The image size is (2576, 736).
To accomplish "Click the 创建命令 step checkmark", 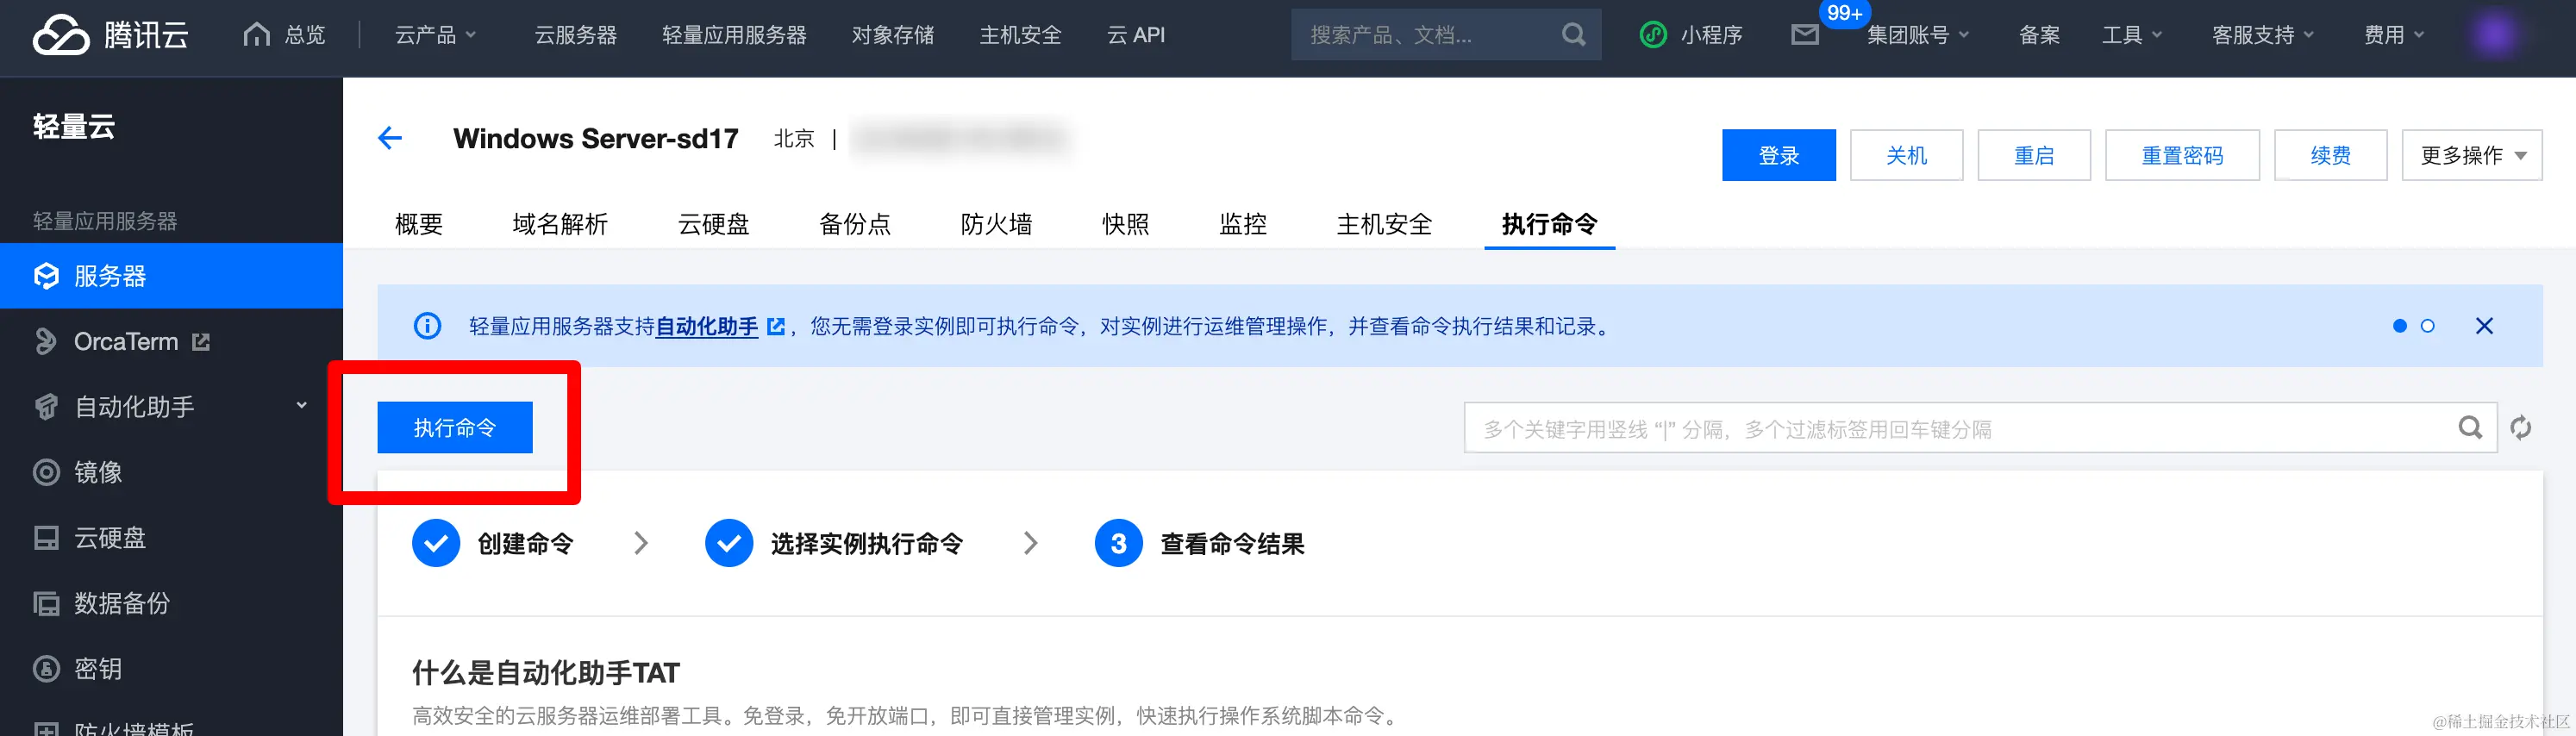I will (436, 543).
